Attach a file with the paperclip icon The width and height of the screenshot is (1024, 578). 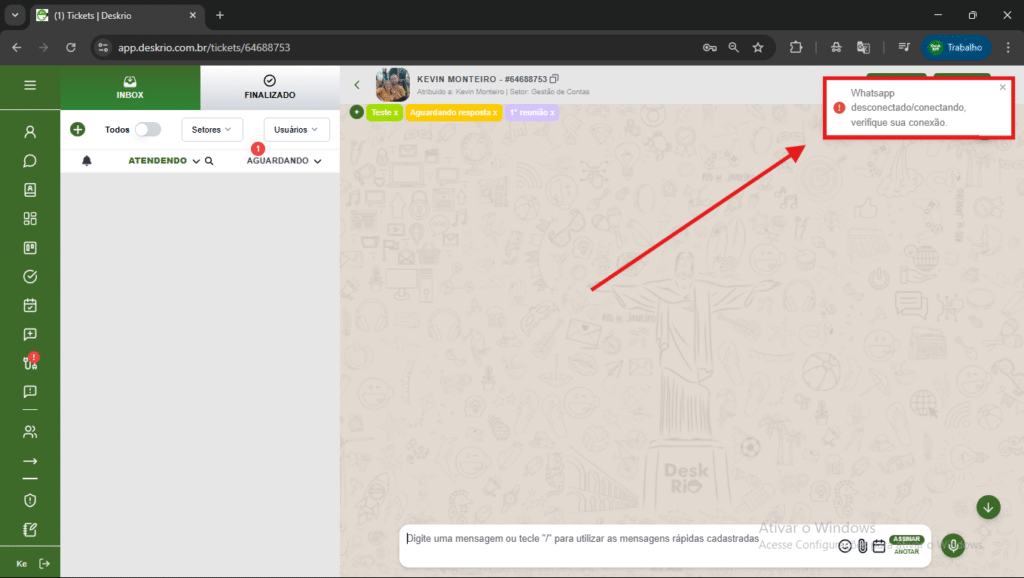(863, 546)
